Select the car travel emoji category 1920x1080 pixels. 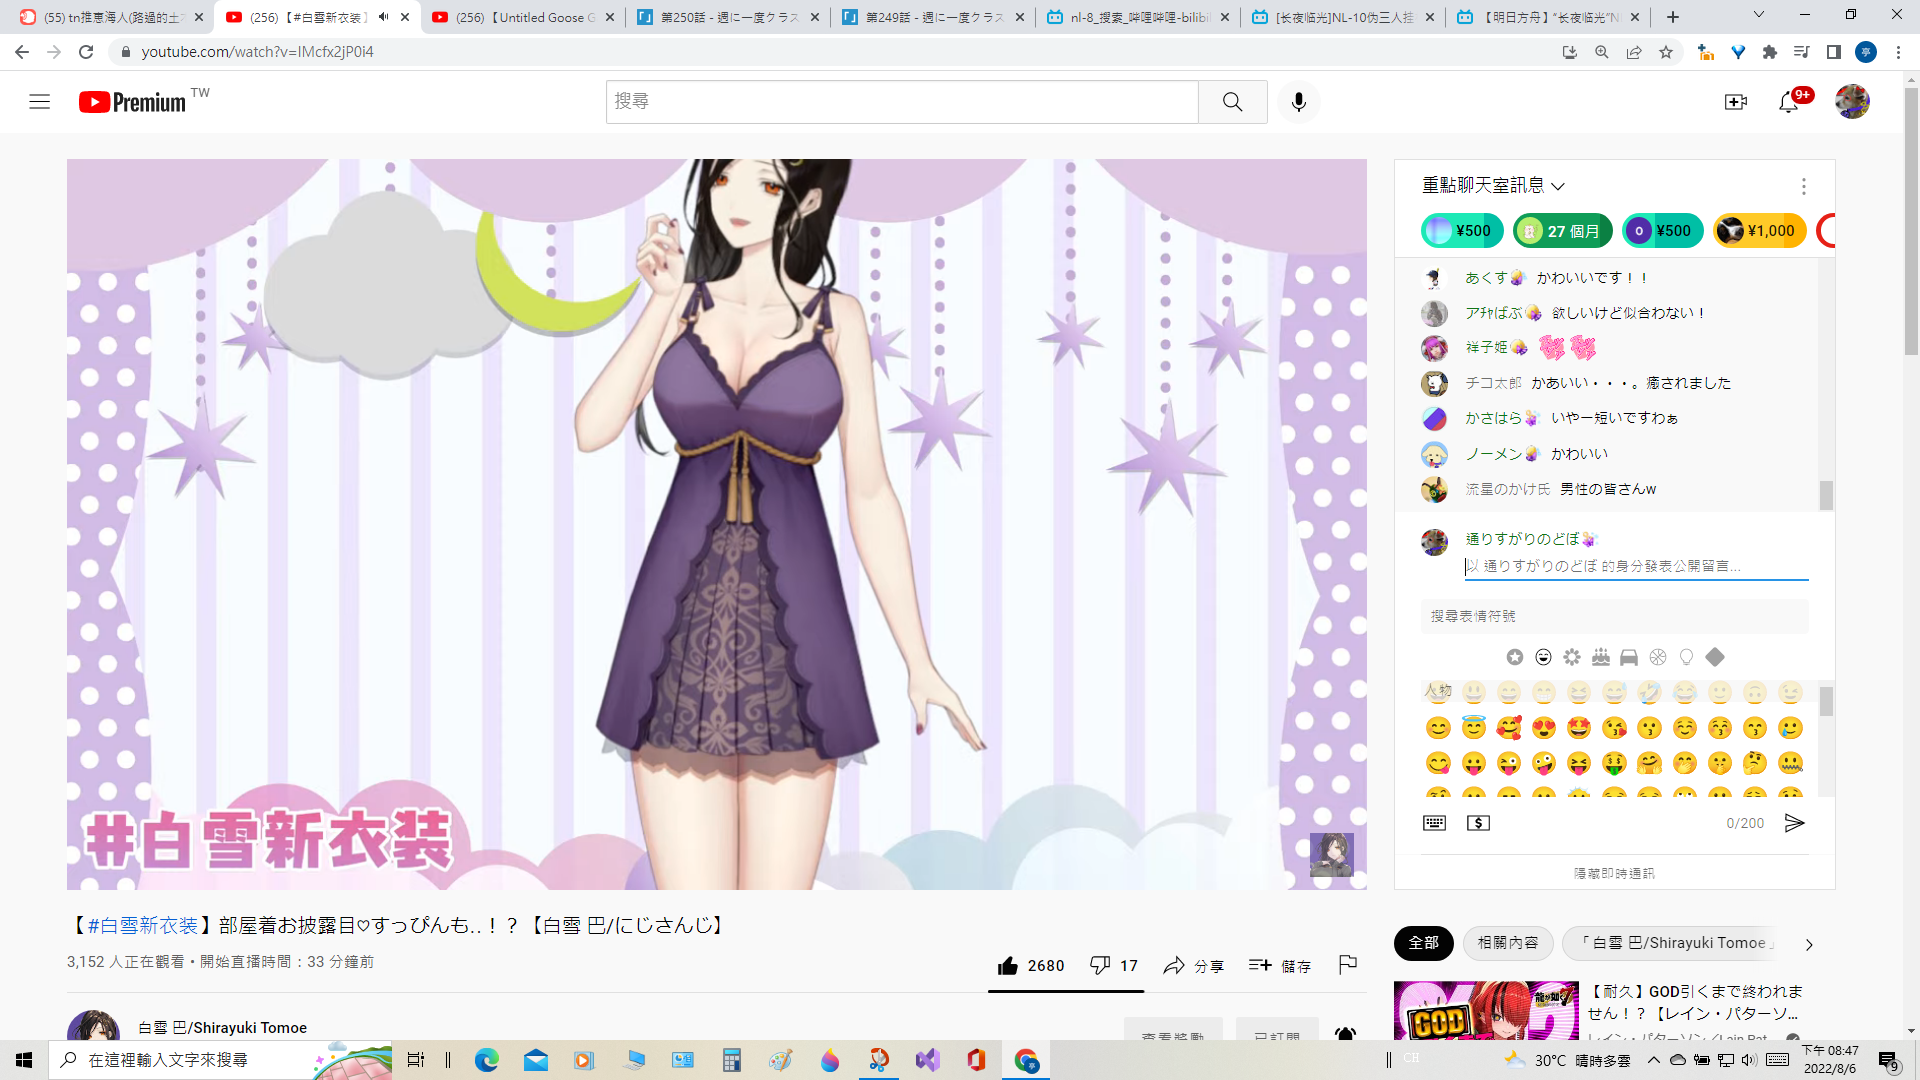pos(1629,657)
